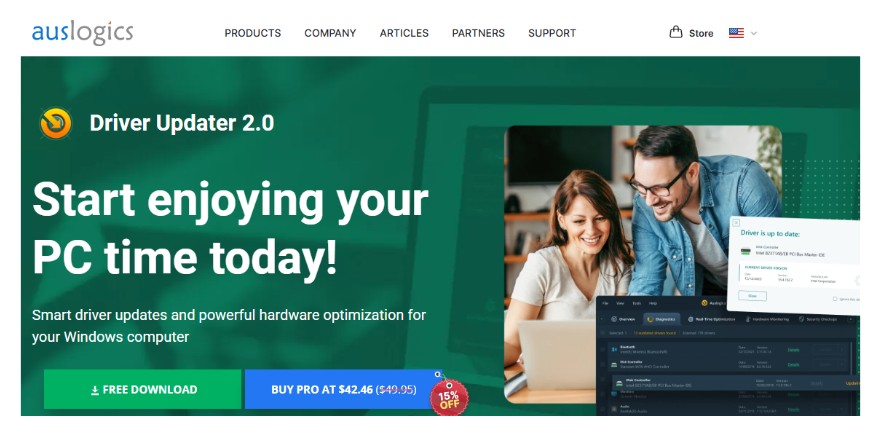879x438 pixels.
Task: Click the Overview tab icon in app preview
Action: click(614, 319)
